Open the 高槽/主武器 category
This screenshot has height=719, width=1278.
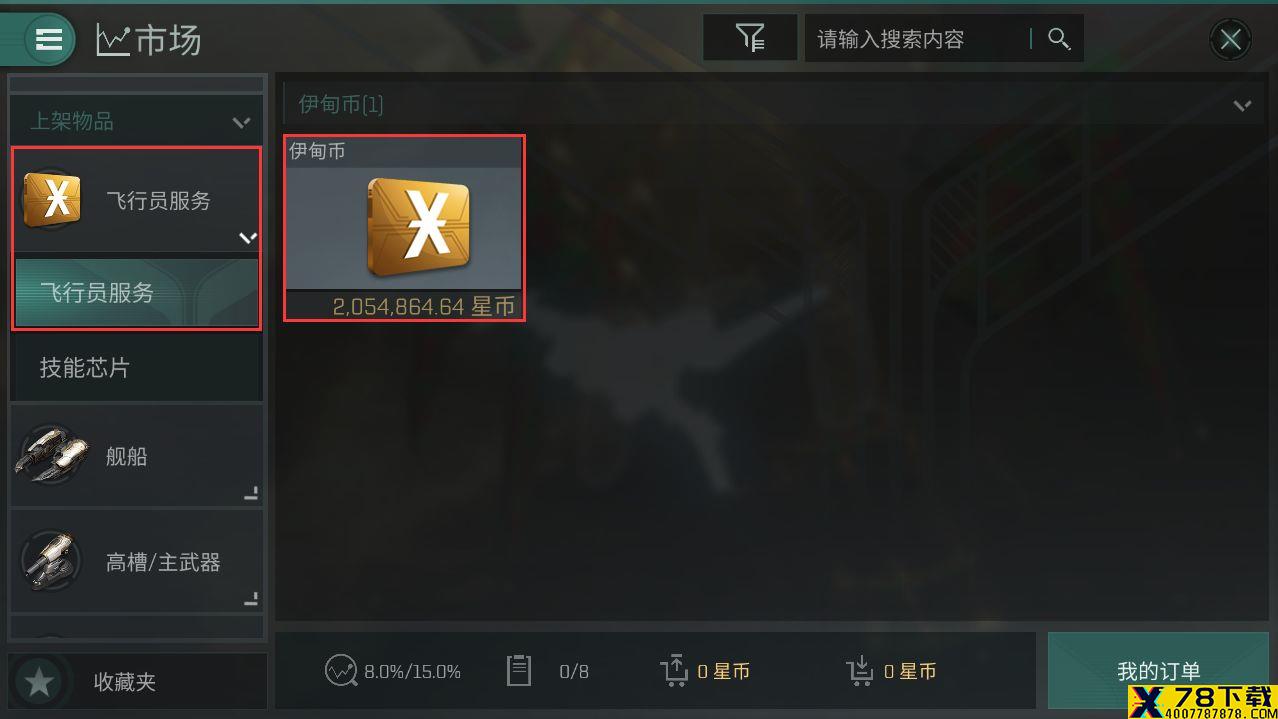point(136,561)
